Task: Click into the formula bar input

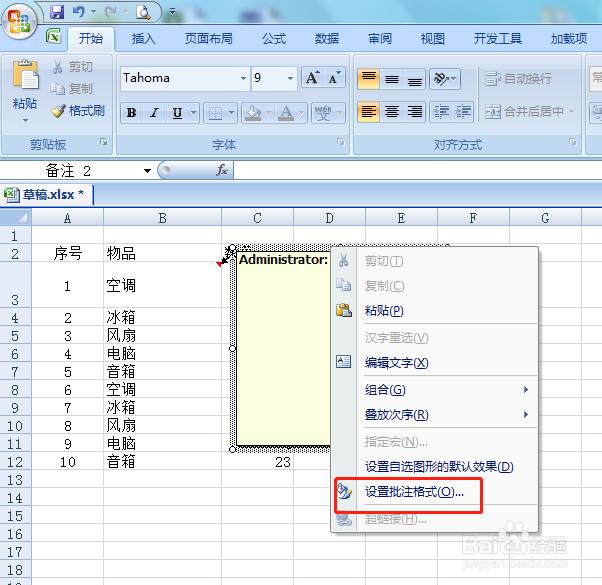Action: coord(418,170)
